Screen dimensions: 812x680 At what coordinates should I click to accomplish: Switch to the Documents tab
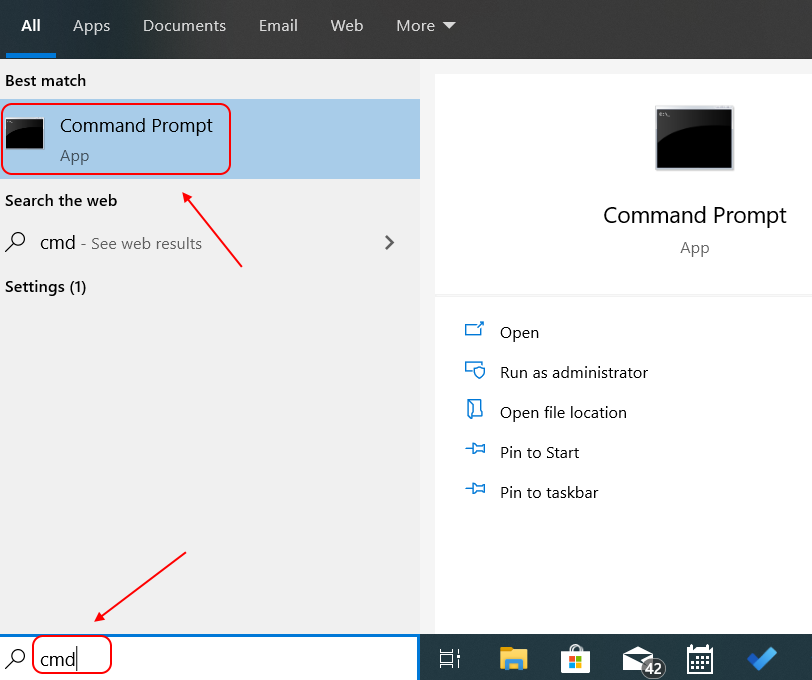184,26
